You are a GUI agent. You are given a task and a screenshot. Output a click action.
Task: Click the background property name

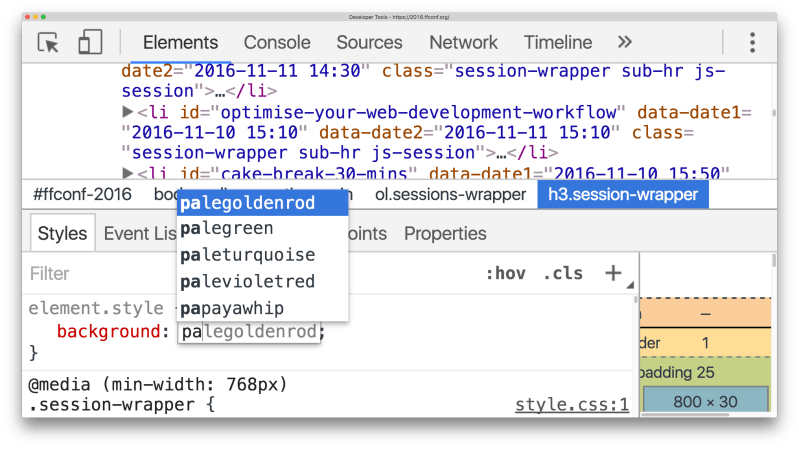click(x=108, y=332)
